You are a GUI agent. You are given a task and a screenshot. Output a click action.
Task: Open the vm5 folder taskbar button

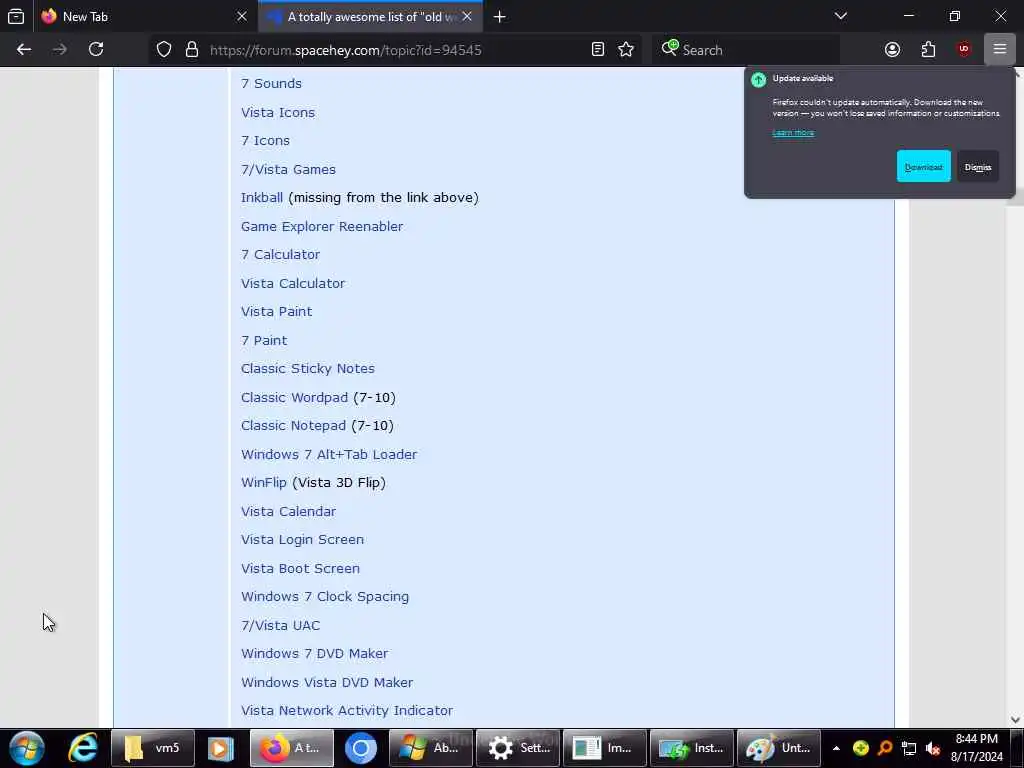point(152,748)
